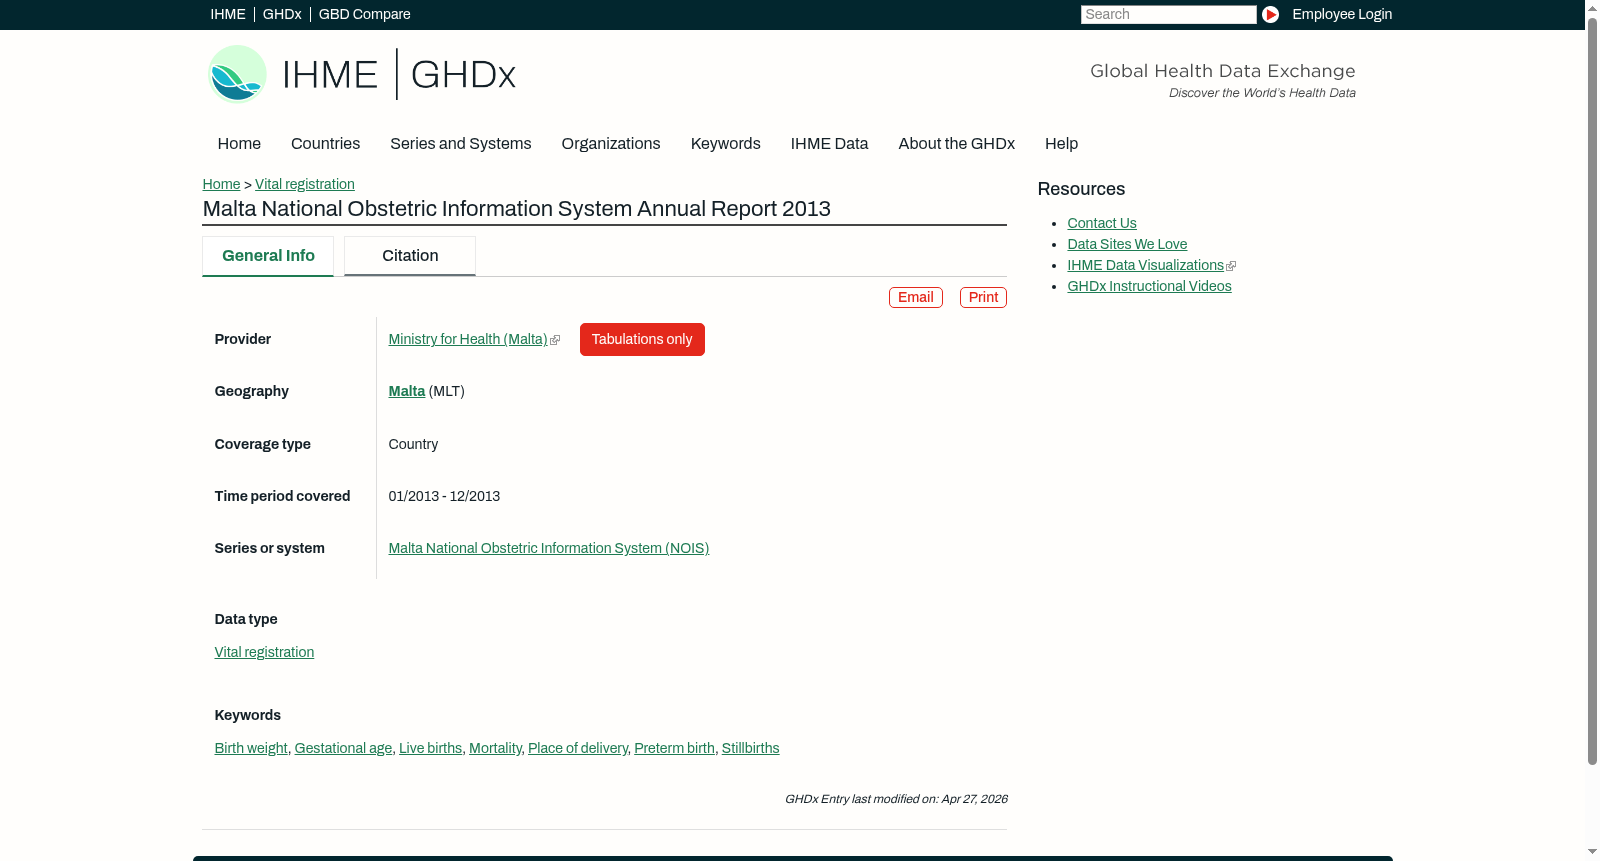Open the Help menu

pos(1061,143)
